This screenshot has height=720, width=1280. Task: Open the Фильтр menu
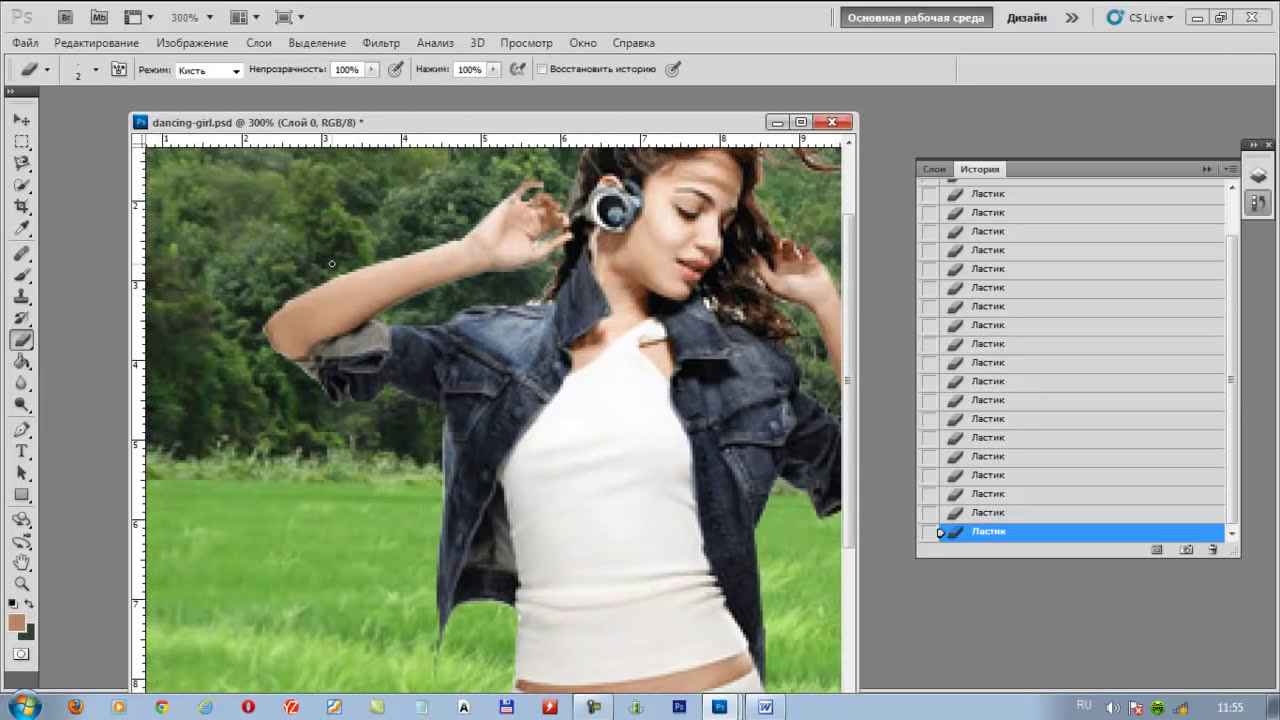point(381,43)
